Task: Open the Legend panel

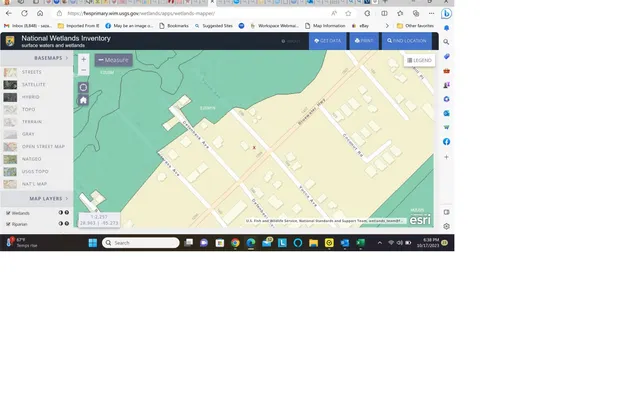Action: coord(419,60)
